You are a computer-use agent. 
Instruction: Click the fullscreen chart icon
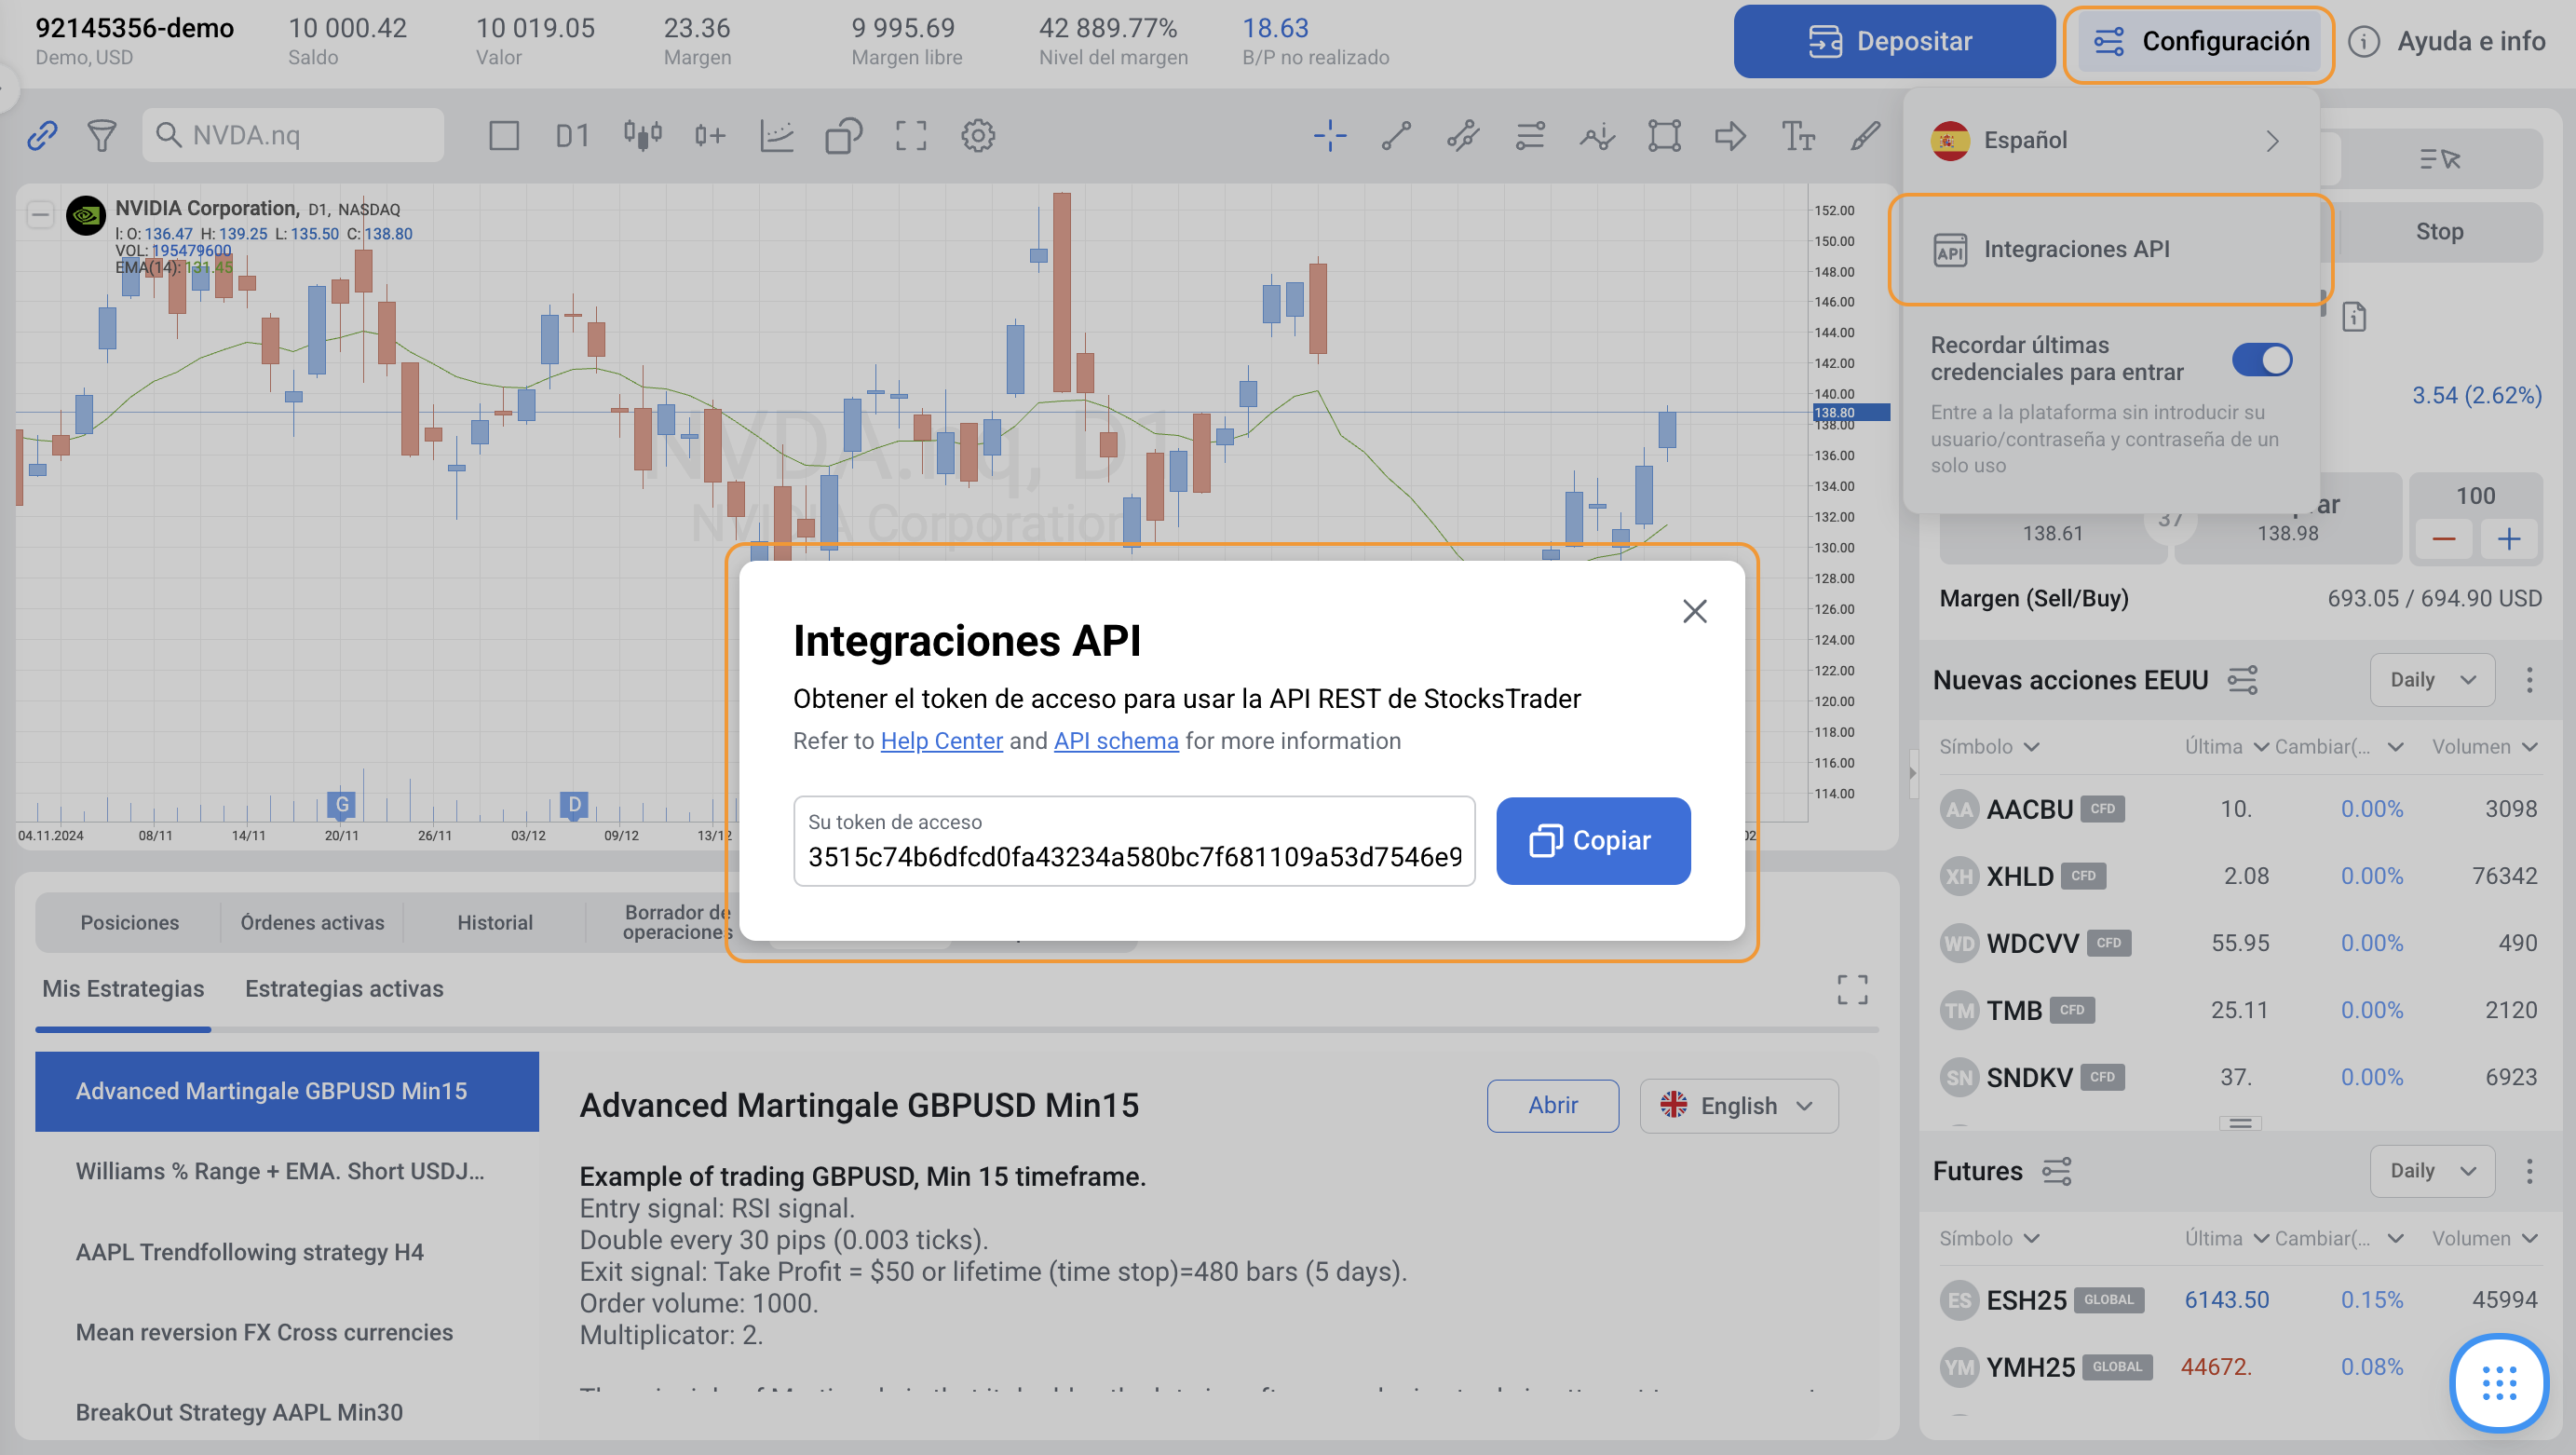tap(910, 136)
